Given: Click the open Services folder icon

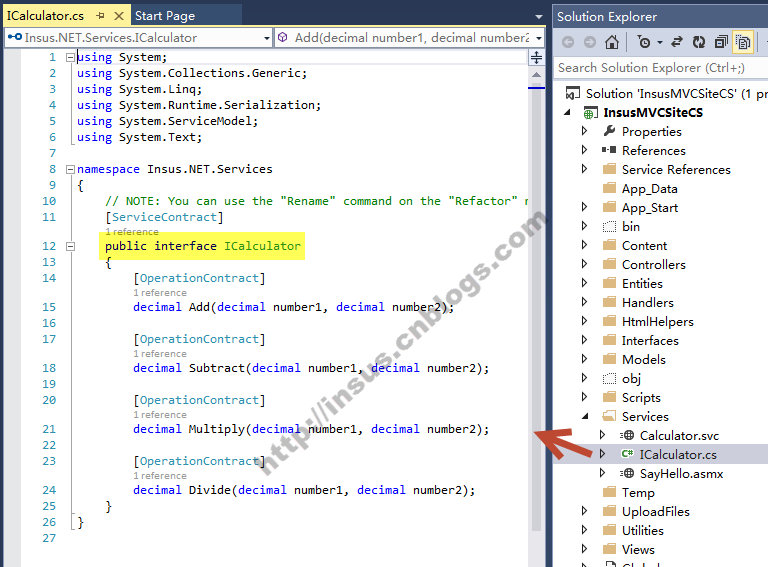Looking at the screenshot, I should pos(609,416).
